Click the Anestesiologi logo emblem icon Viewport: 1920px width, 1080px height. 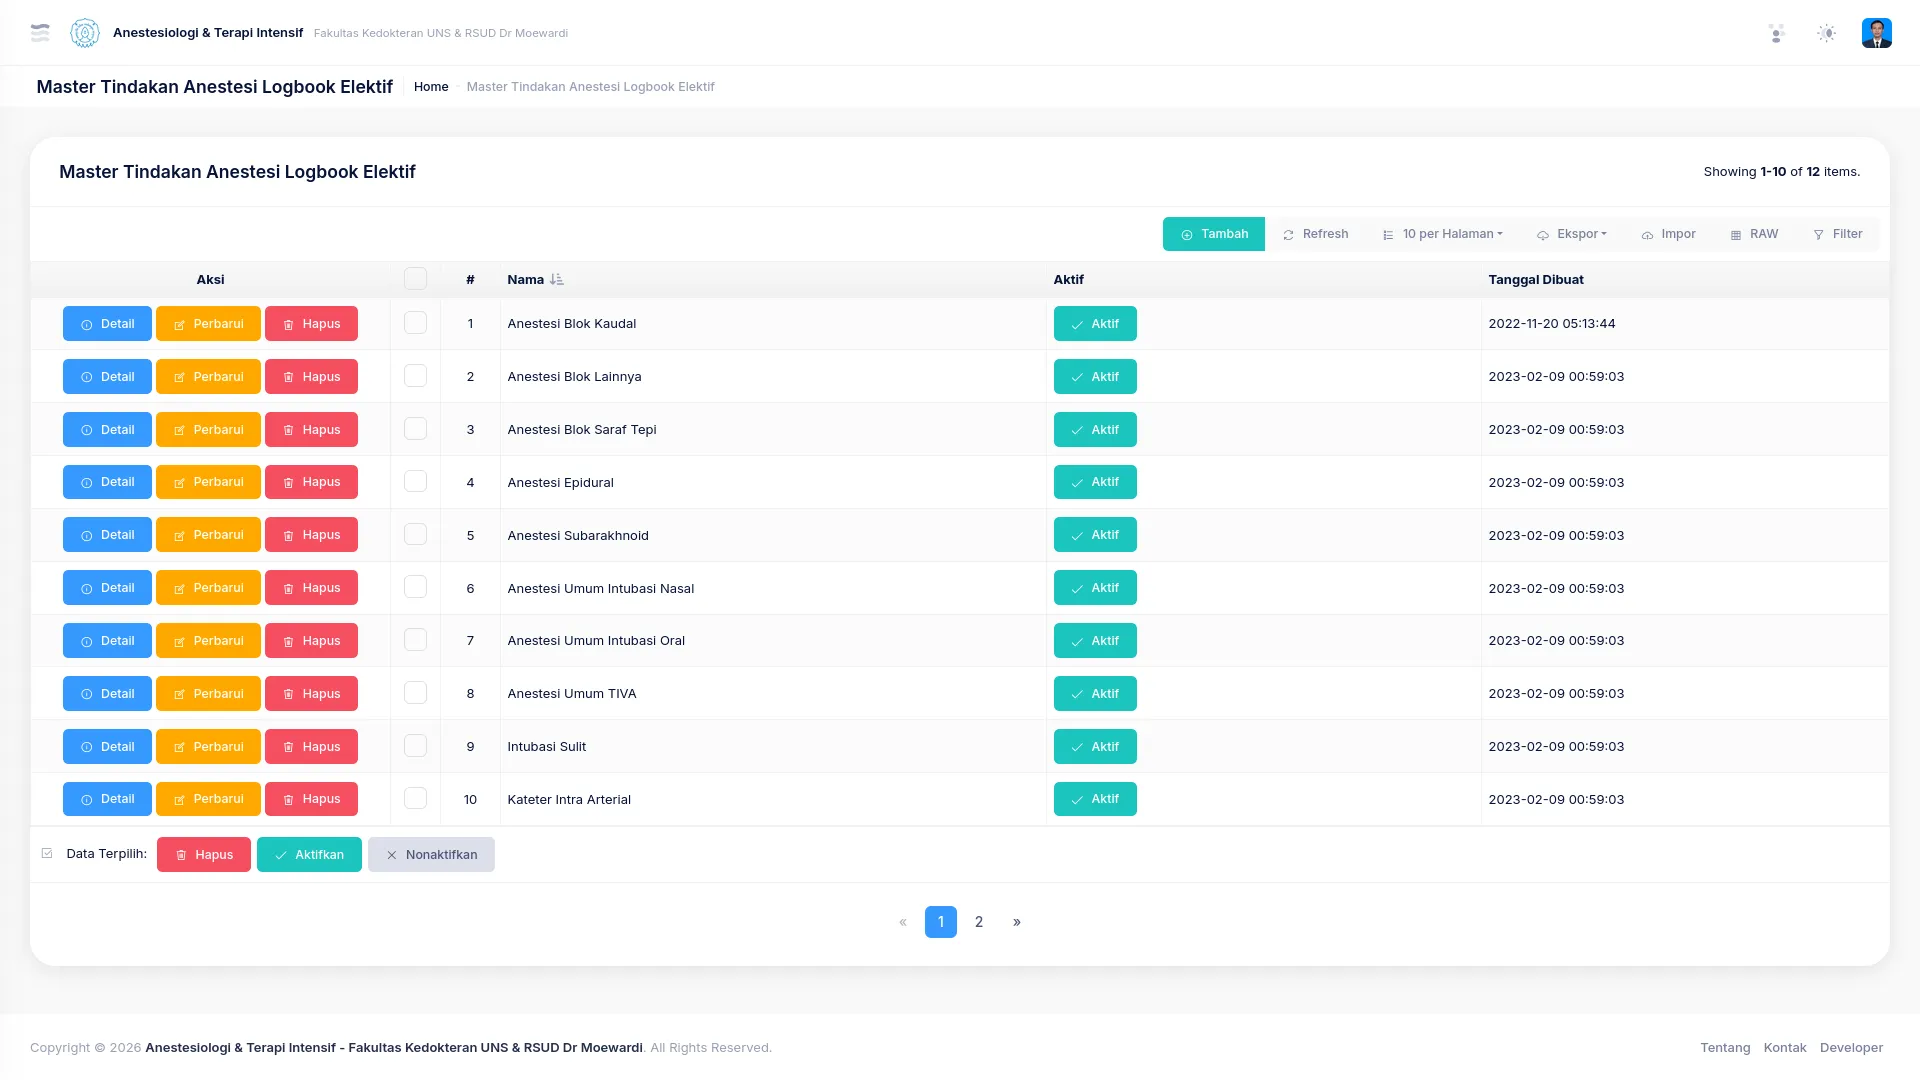pos(85,33)
